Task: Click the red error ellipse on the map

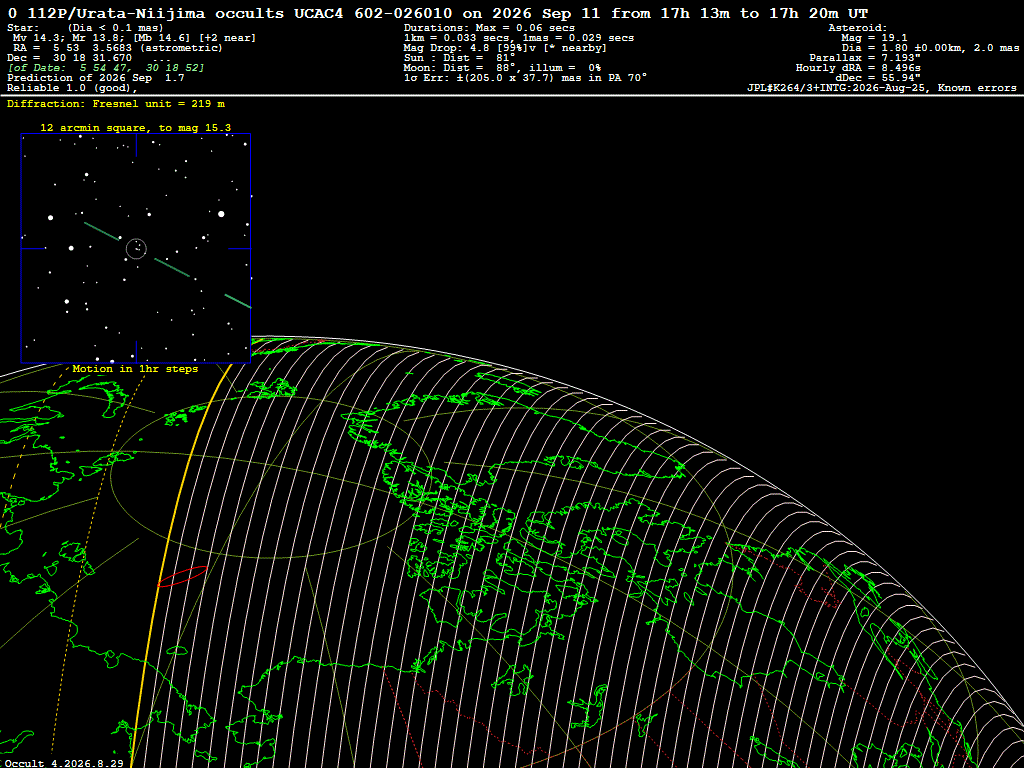Action: (x=183, y=577)
